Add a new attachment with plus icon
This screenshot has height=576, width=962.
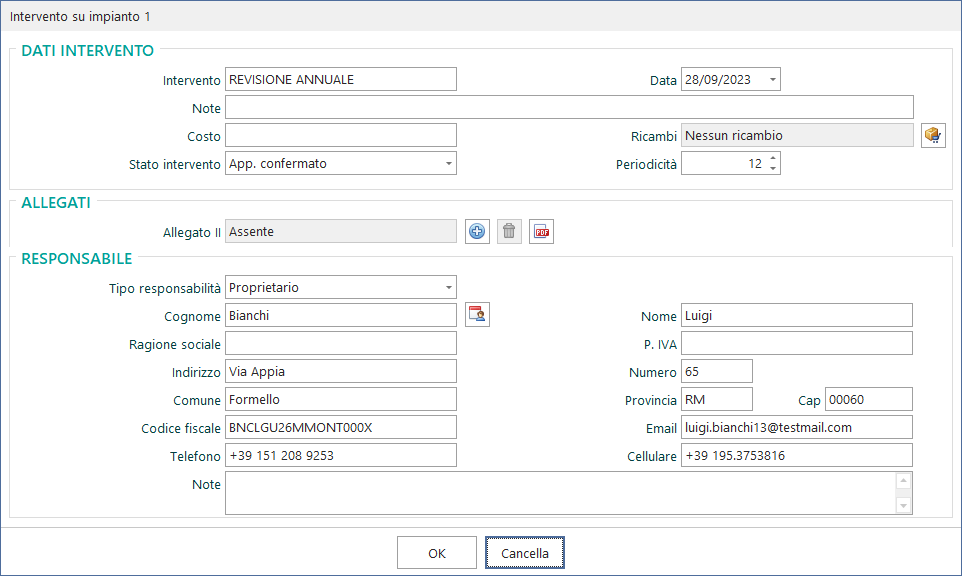coord(477,232)
